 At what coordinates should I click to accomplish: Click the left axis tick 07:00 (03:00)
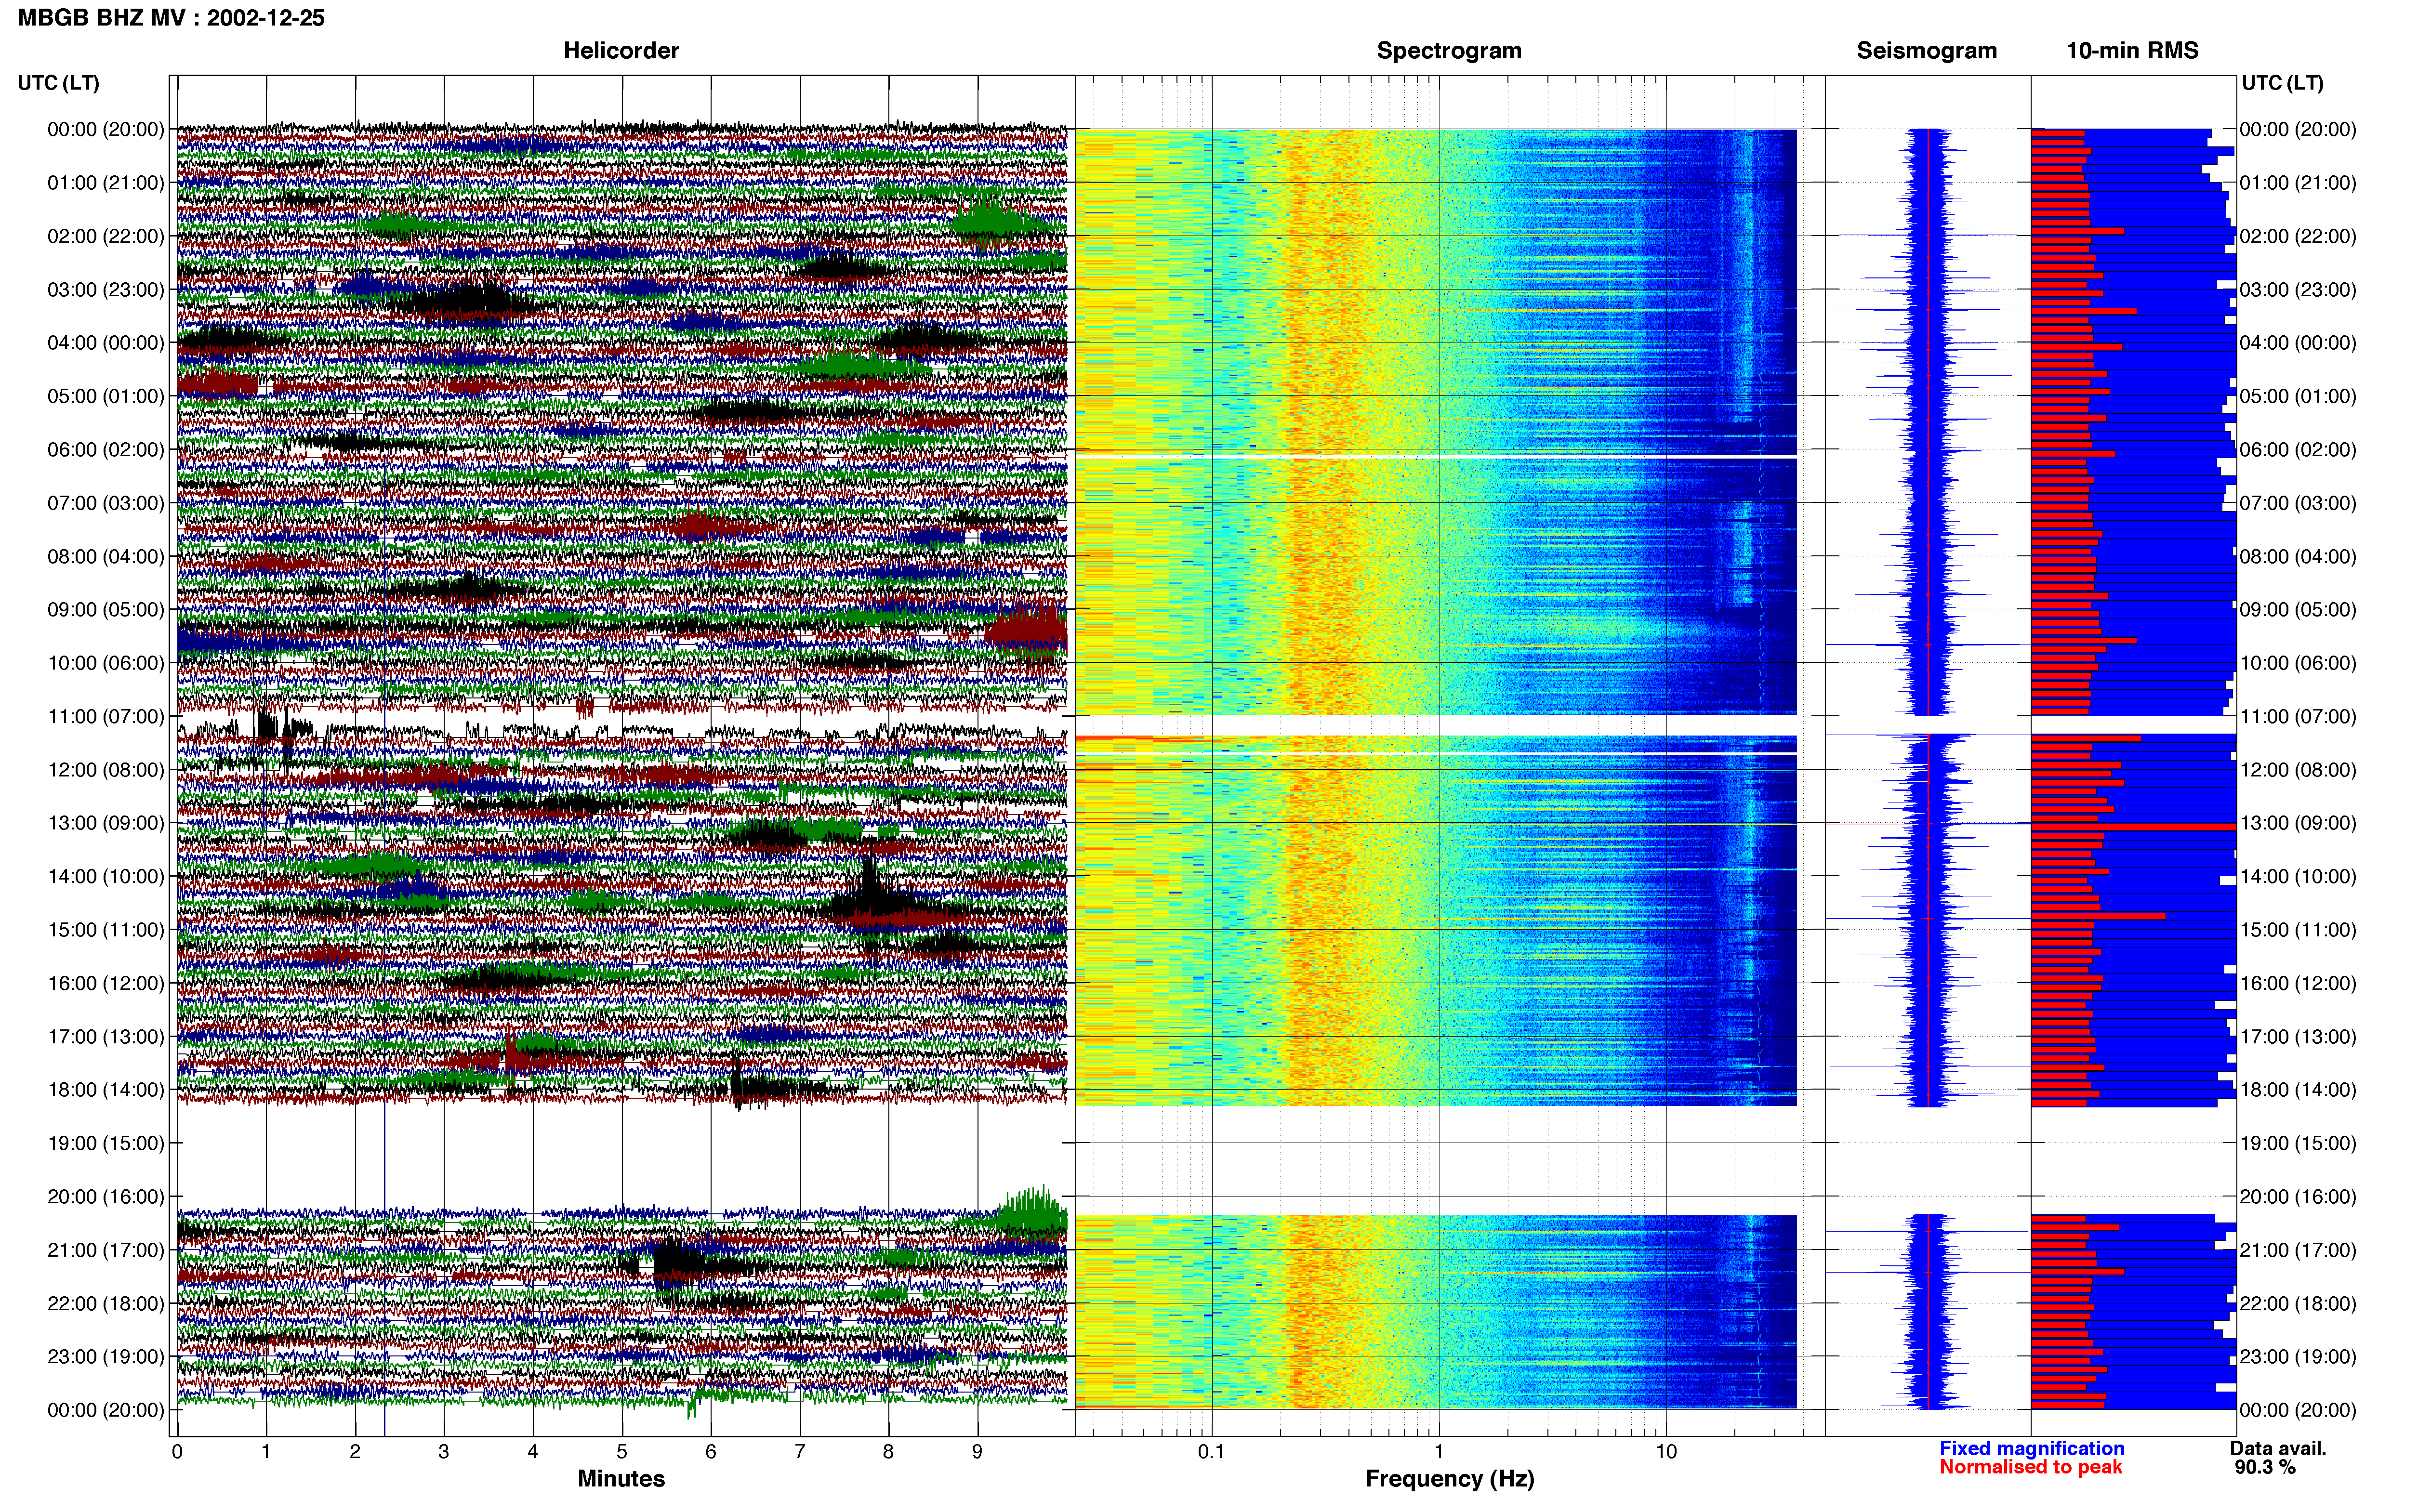click(x=106, y=503)
